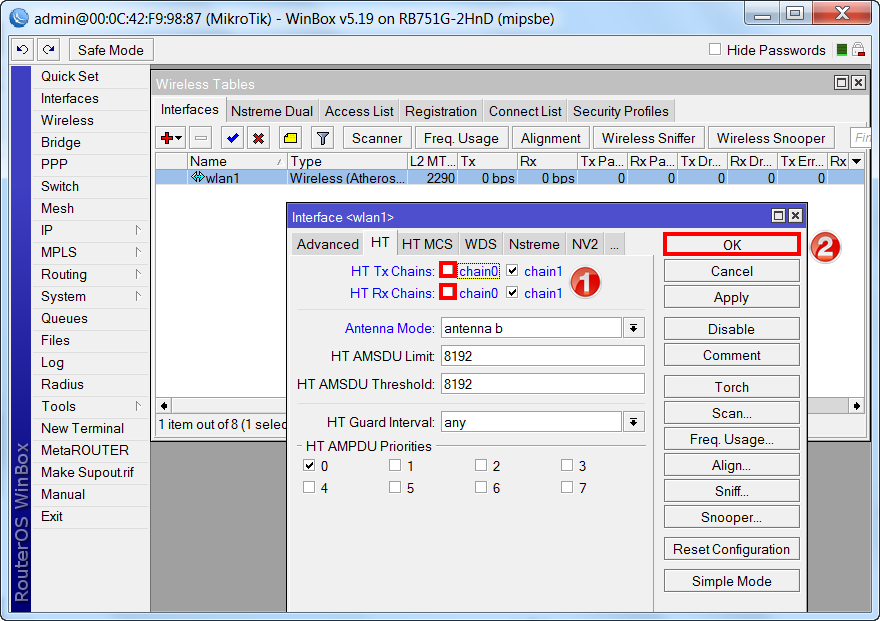This screenshot has height=621, width=880.
Task: Click the undo arrow icon
Action: [23, 50]
